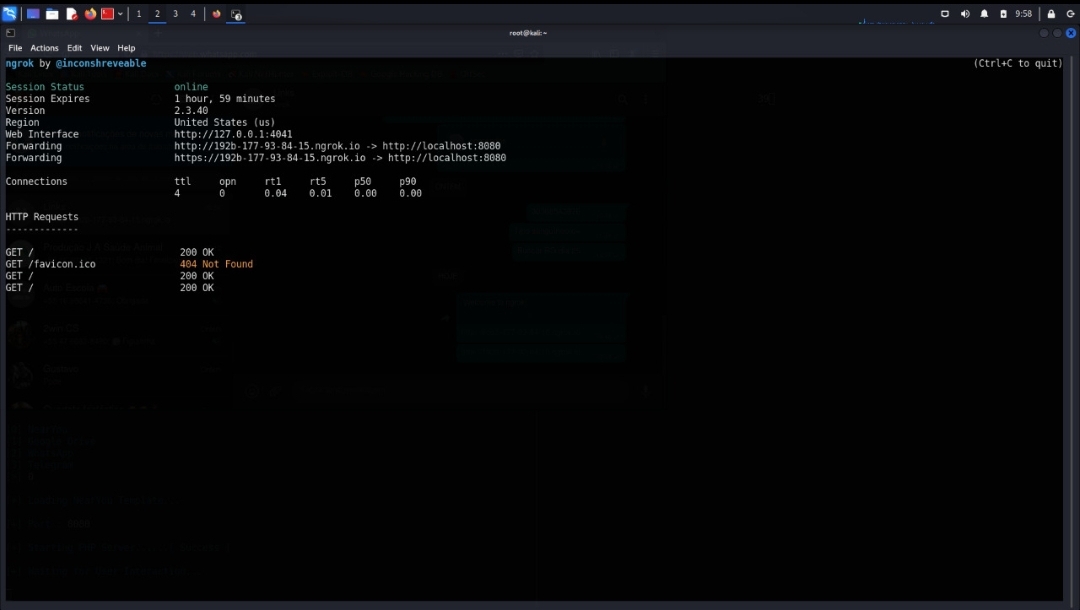Open the View menu
1080x610 pixels.
(x=100, y=48)
